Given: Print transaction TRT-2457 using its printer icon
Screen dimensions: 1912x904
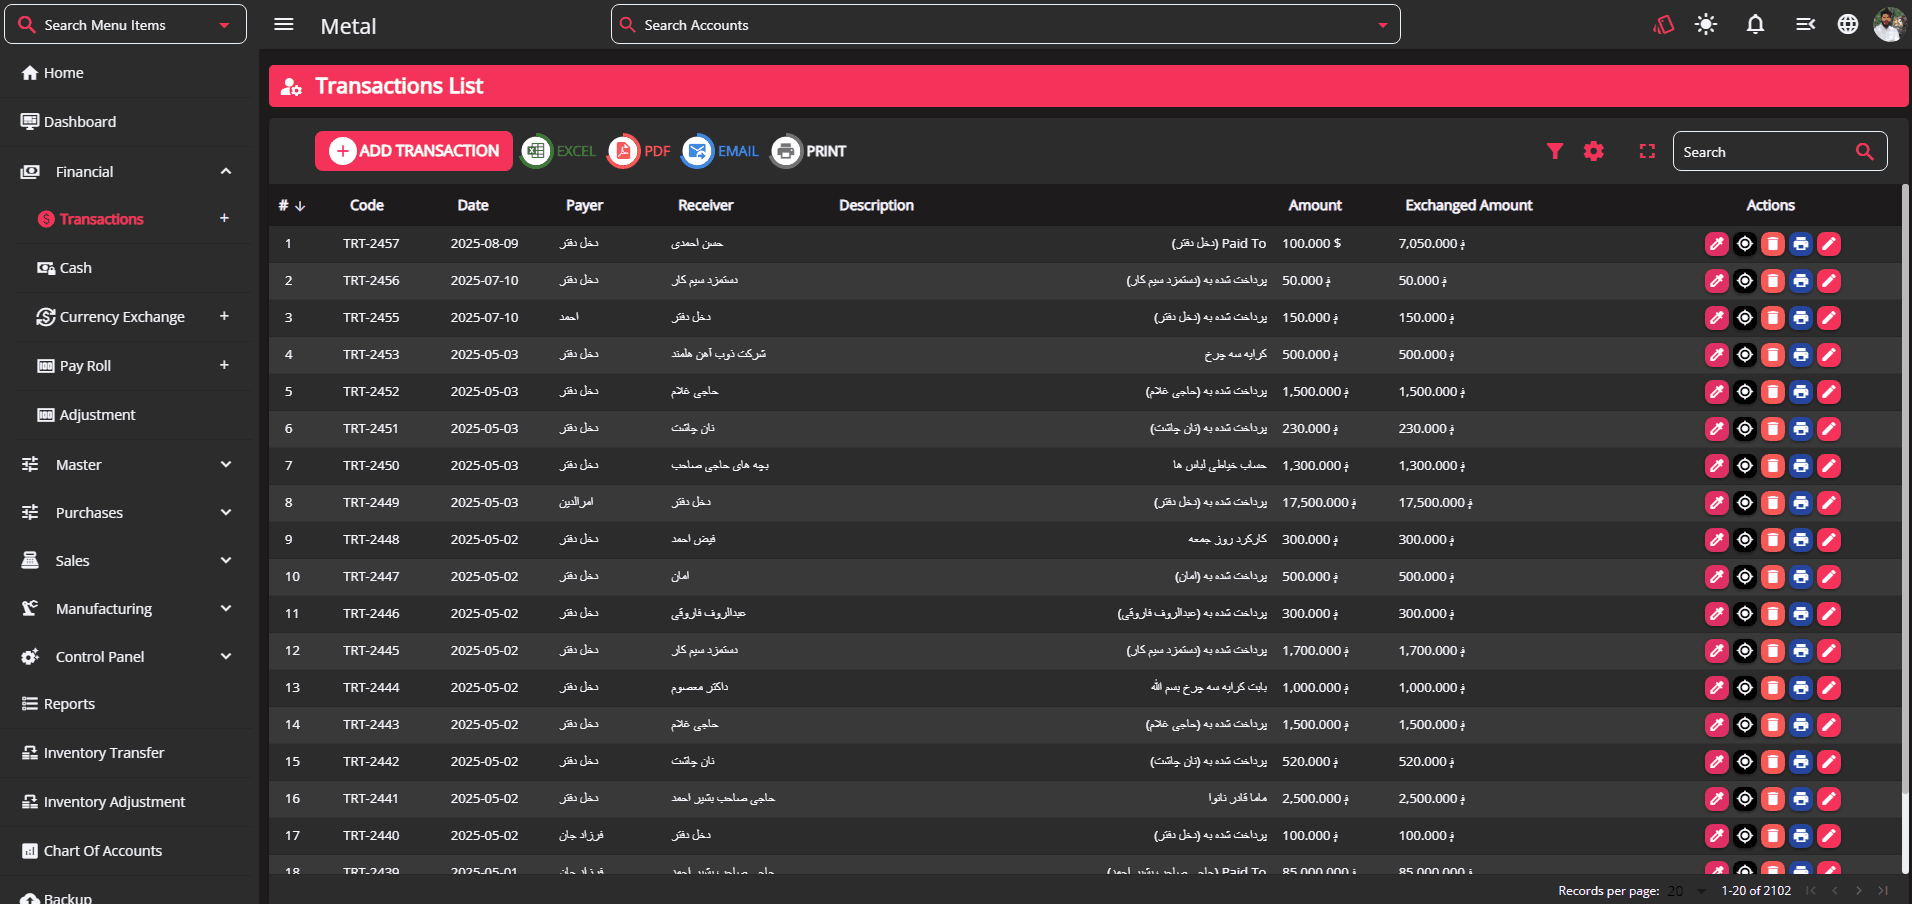Looking at the screenshot, I should 1802,243.
